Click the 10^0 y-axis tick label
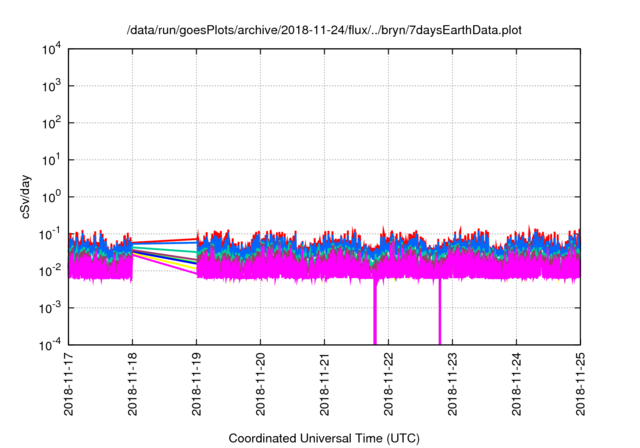 pos(52,197)
